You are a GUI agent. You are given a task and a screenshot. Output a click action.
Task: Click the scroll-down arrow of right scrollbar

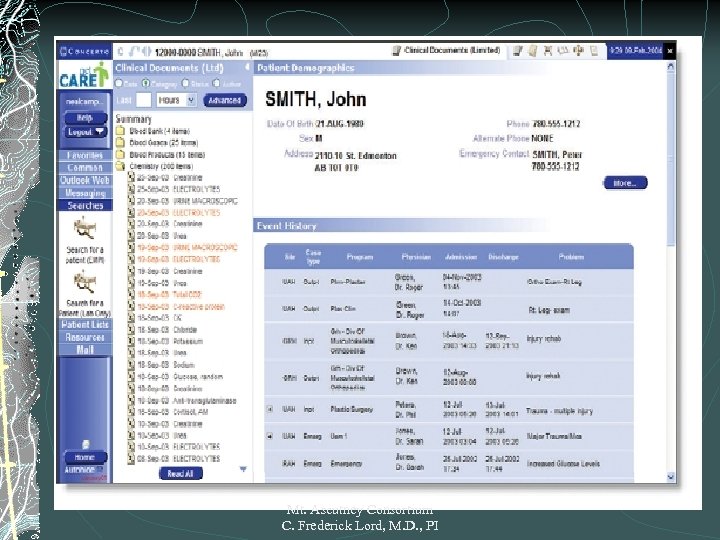(671, 477)
